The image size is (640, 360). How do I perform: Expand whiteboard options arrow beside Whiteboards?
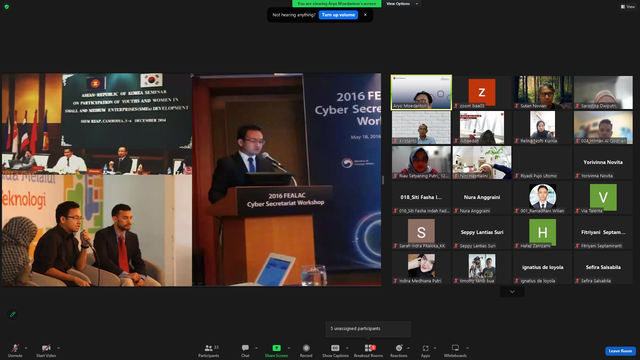click(467, 348)
